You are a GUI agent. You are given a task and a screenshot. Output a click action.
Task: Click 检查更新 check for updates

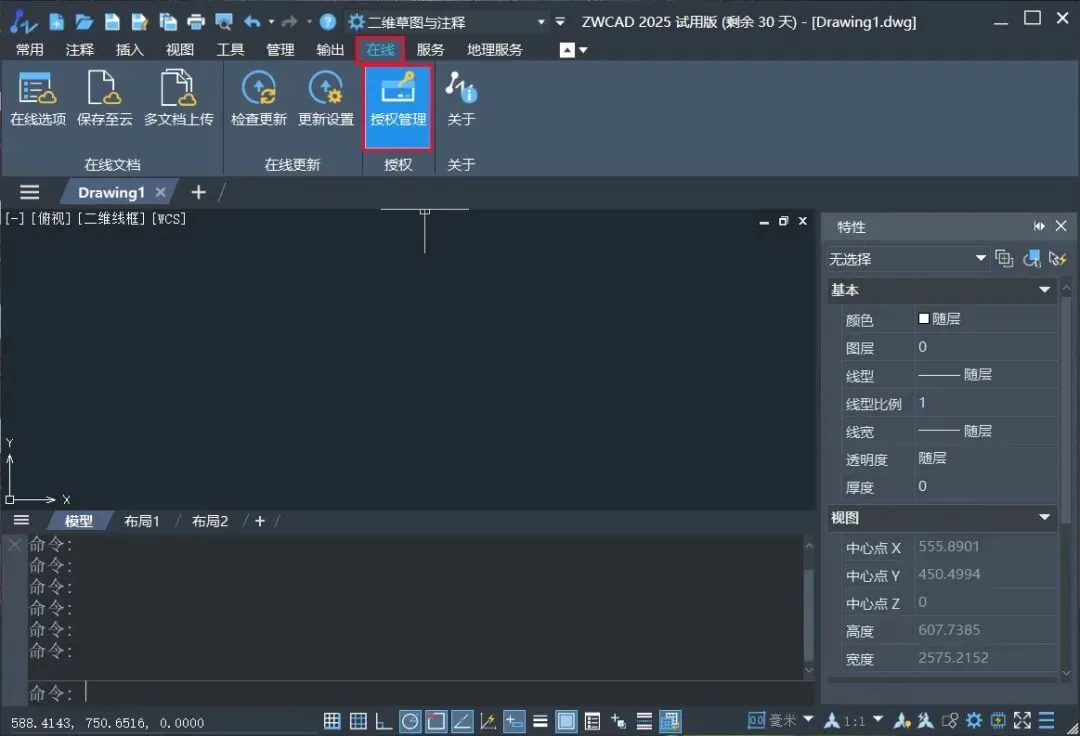tap(259, 98)
